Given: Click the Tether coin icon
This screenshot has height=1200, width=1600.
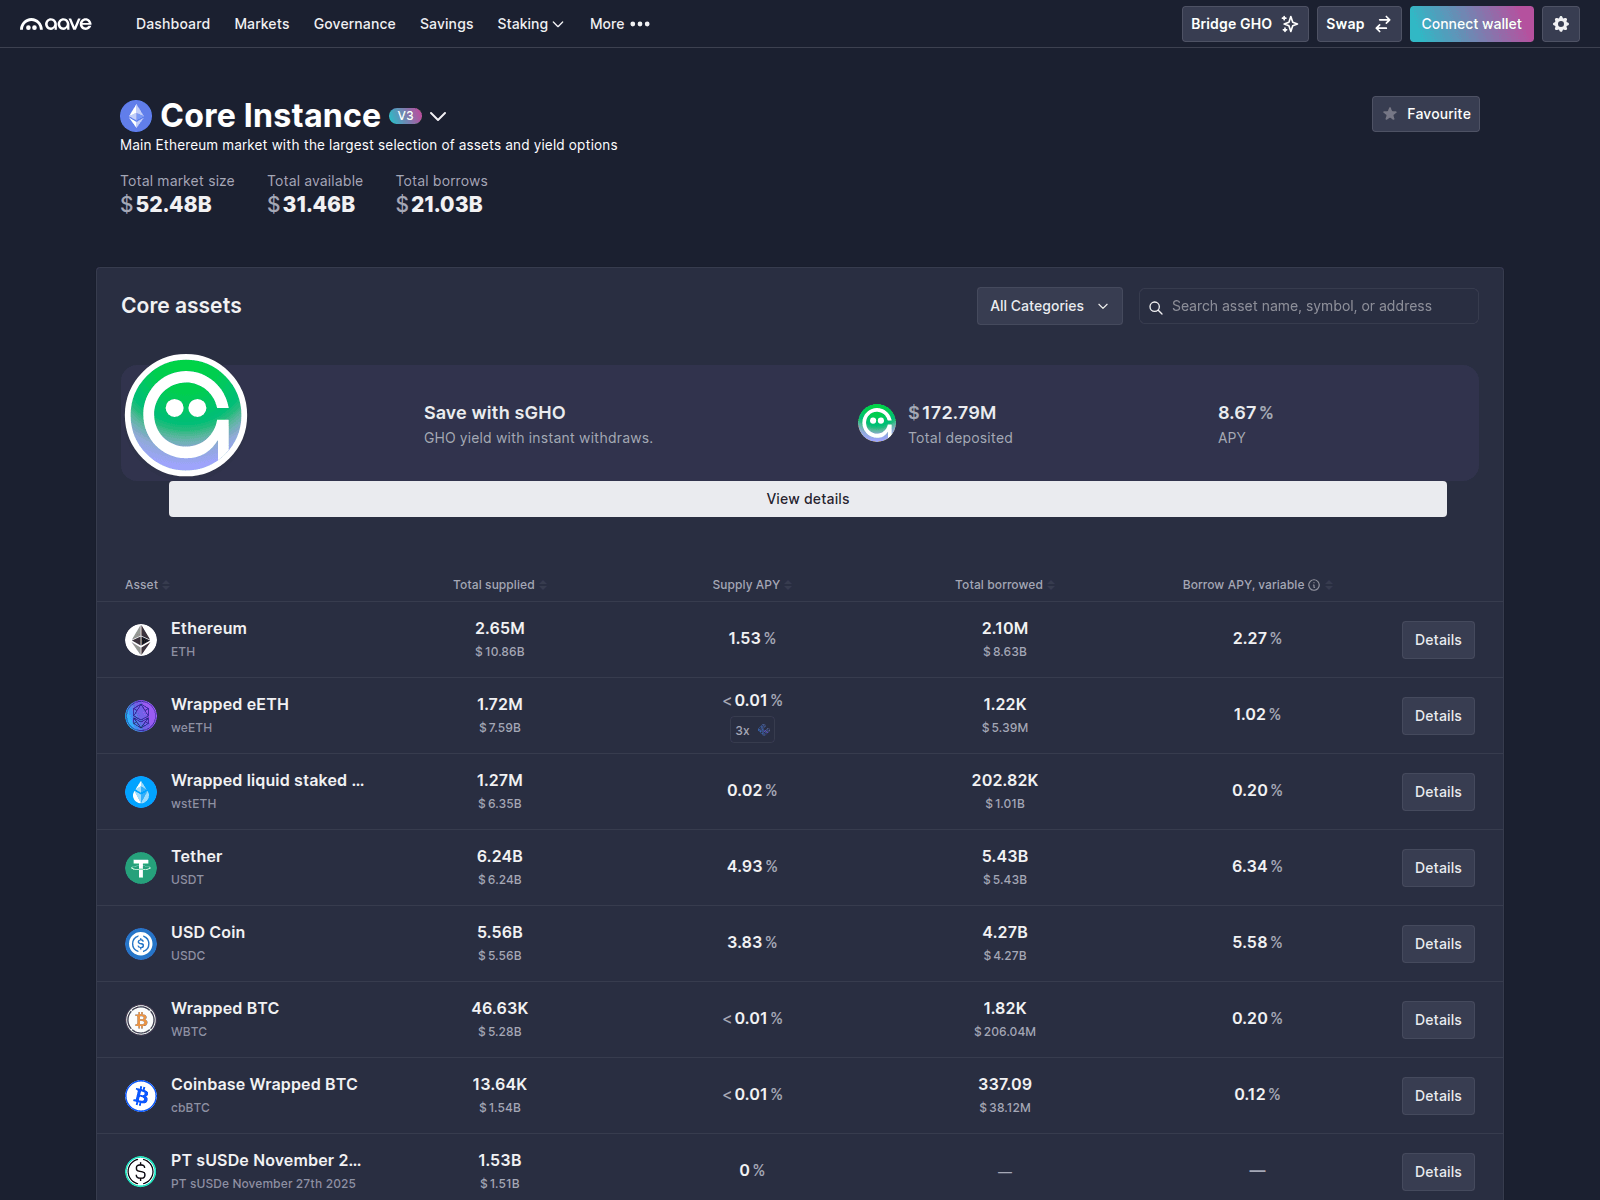Looking at the screenshot, I should pyautogui.click(x=140, y=867).
